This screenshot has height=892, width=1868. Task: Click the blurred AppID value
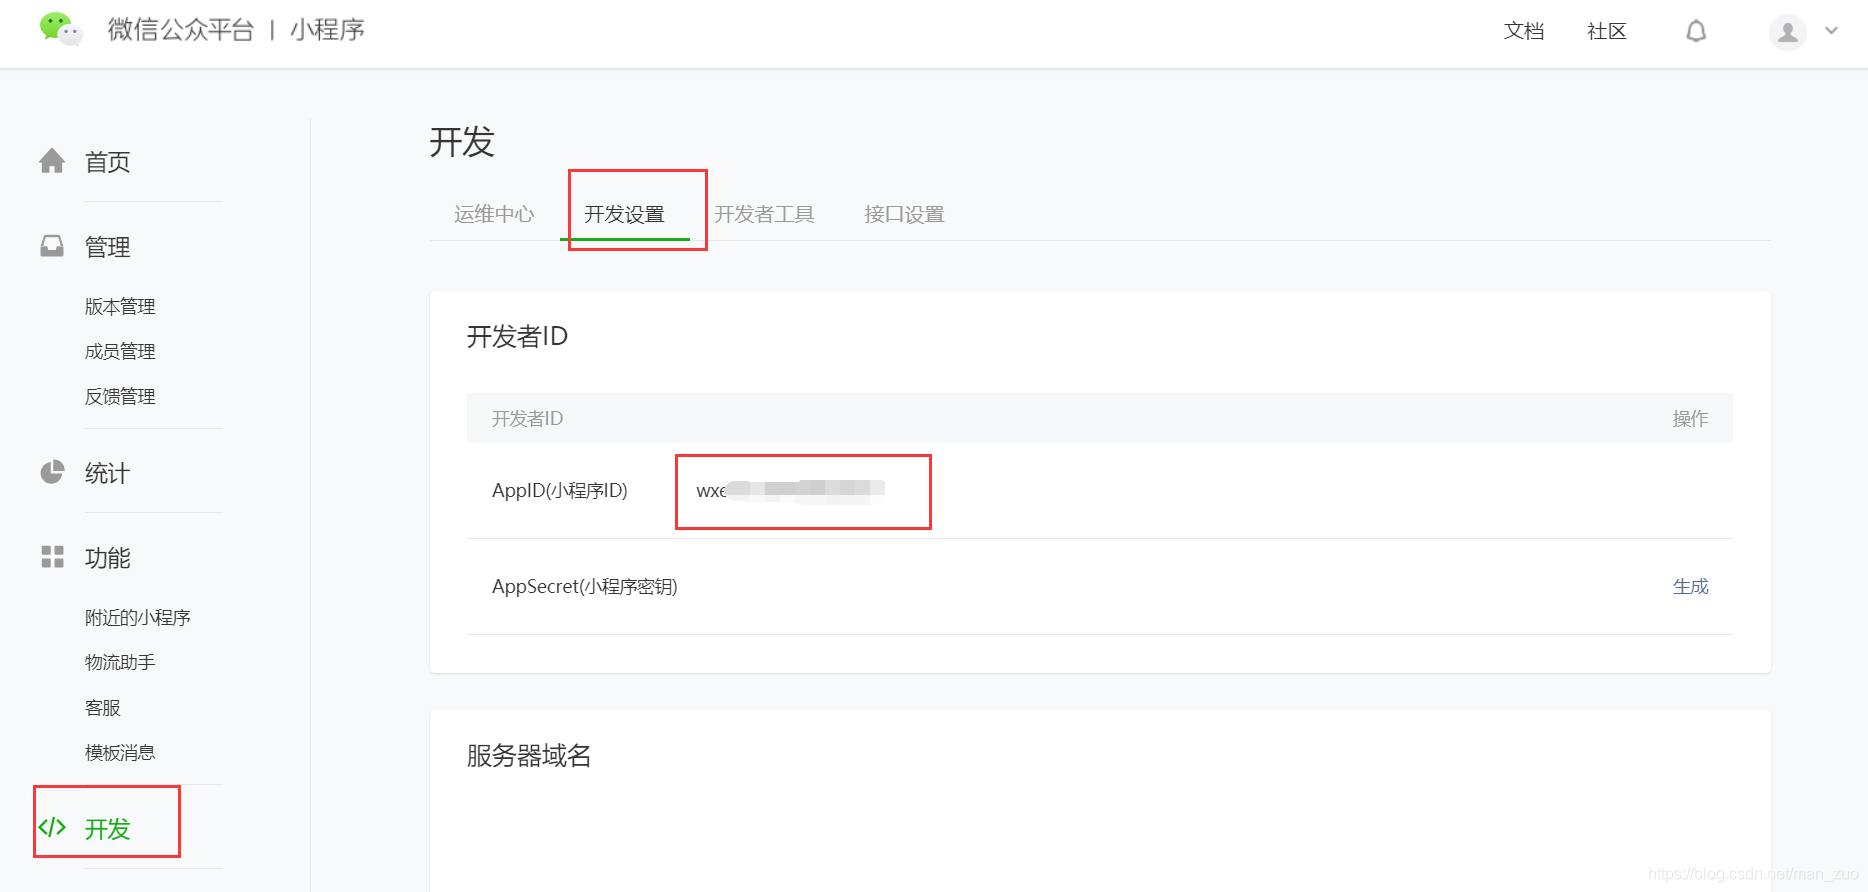(791, 490)
